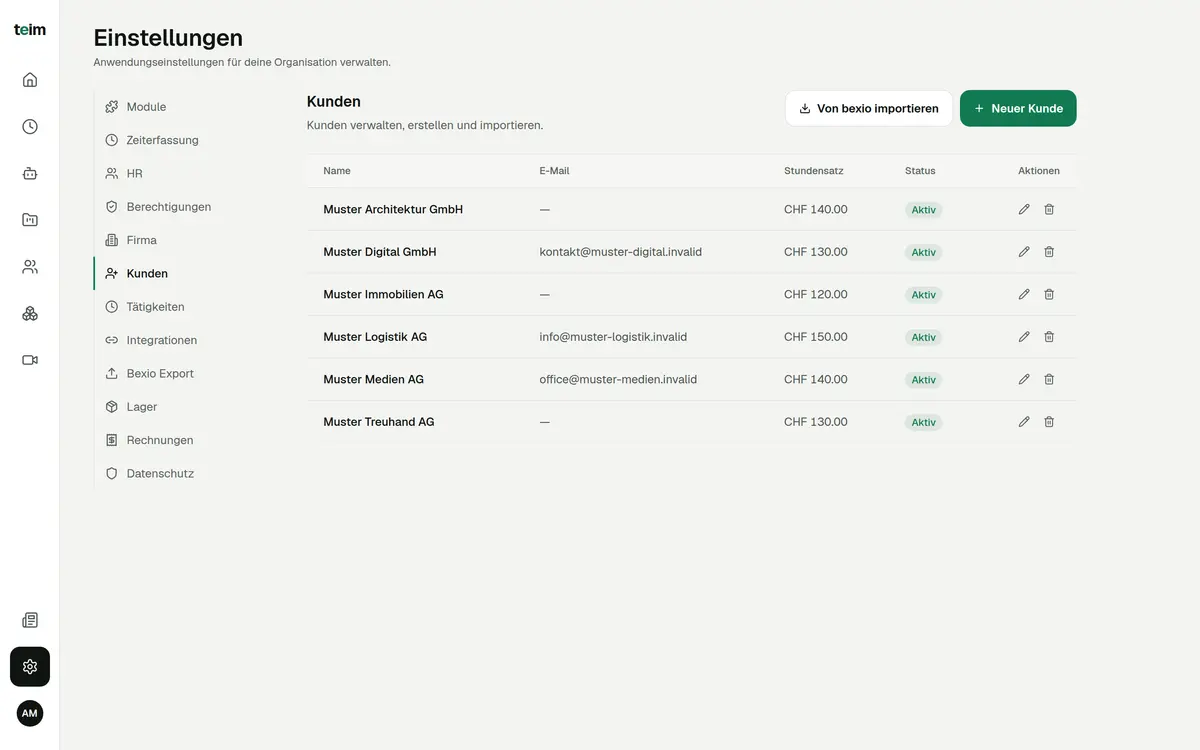Select the Muster Digital GmbH name
The image size is (1200, 750).
coord(380,252)
